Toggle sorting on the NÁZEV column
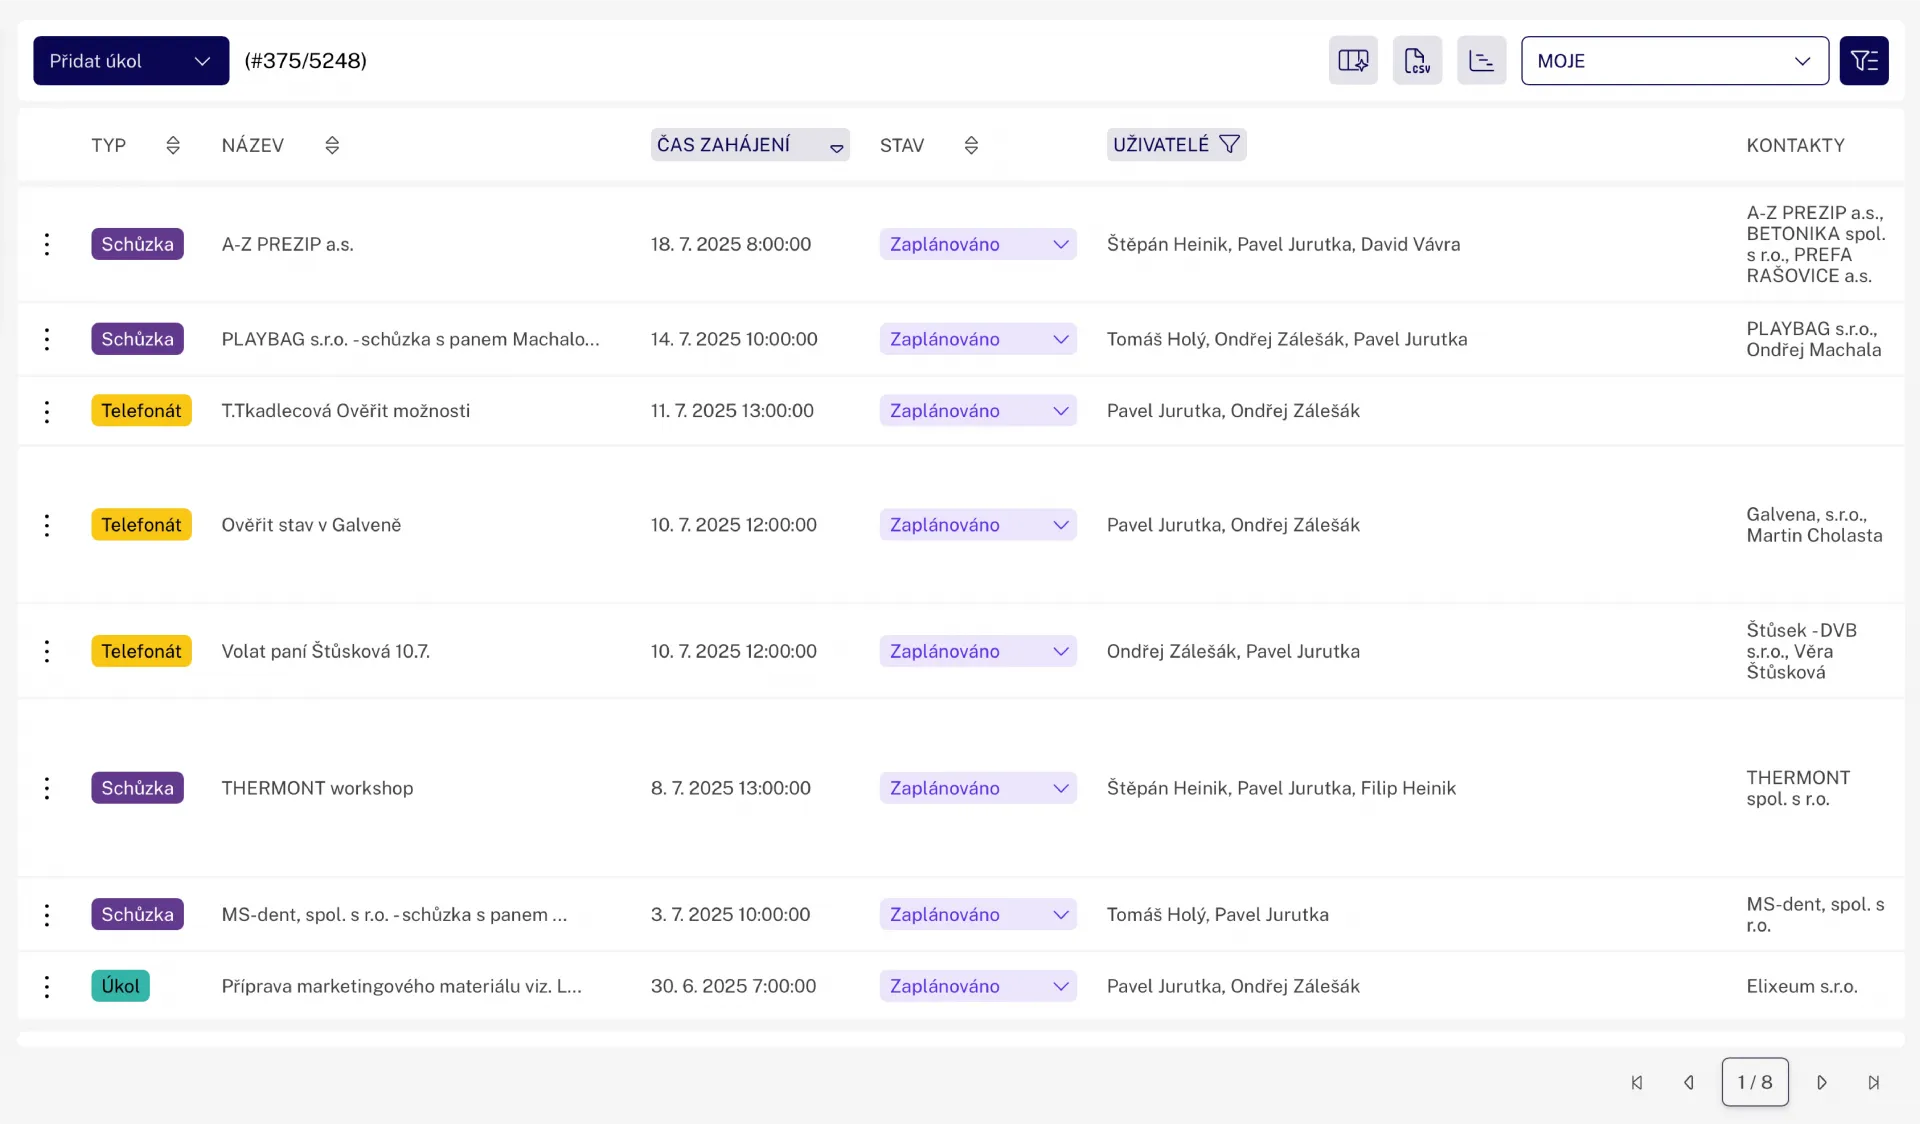This screenshot has width=1920, height=1124. (x=332, y=146)
